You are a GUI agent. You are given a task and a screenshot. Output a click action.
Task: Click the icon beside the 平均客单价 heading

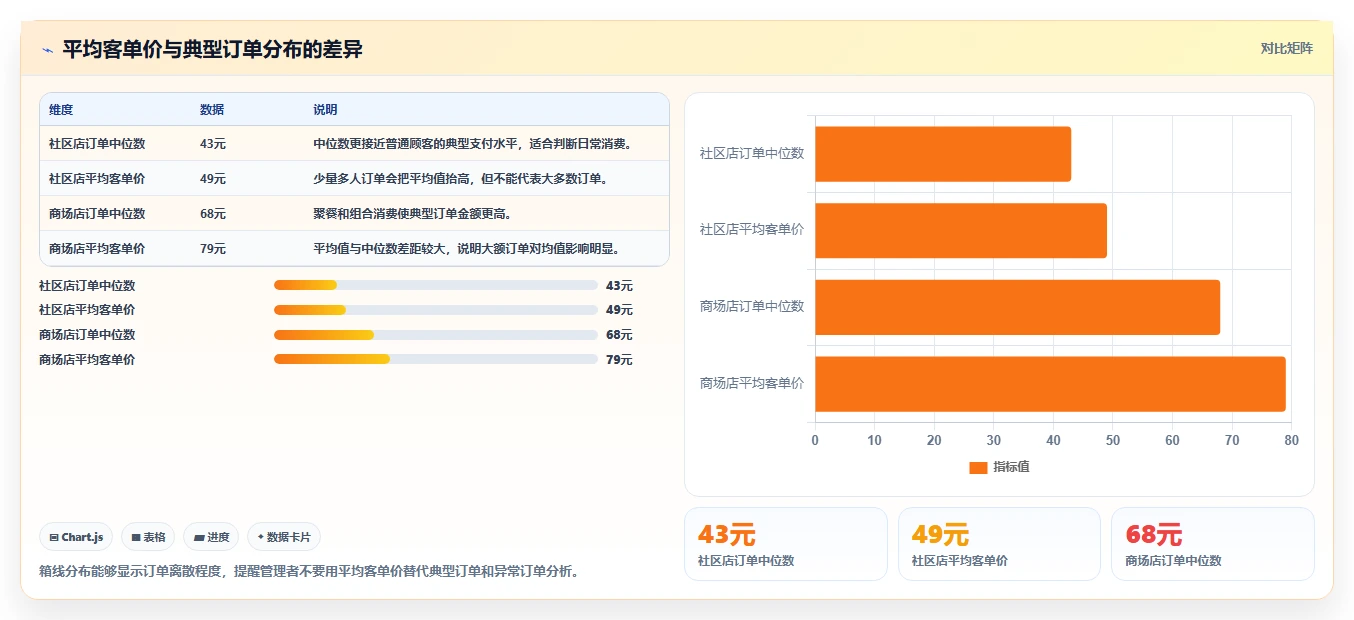point(47,50)
